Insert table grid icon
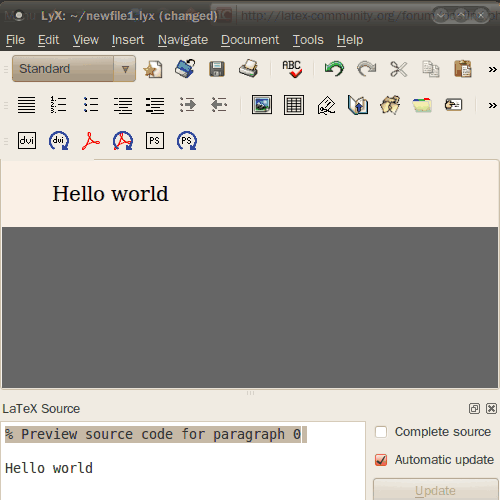Image resolution: width=500 pixels, height=500 pixels. pyautogui.click(x=294, y=105)
